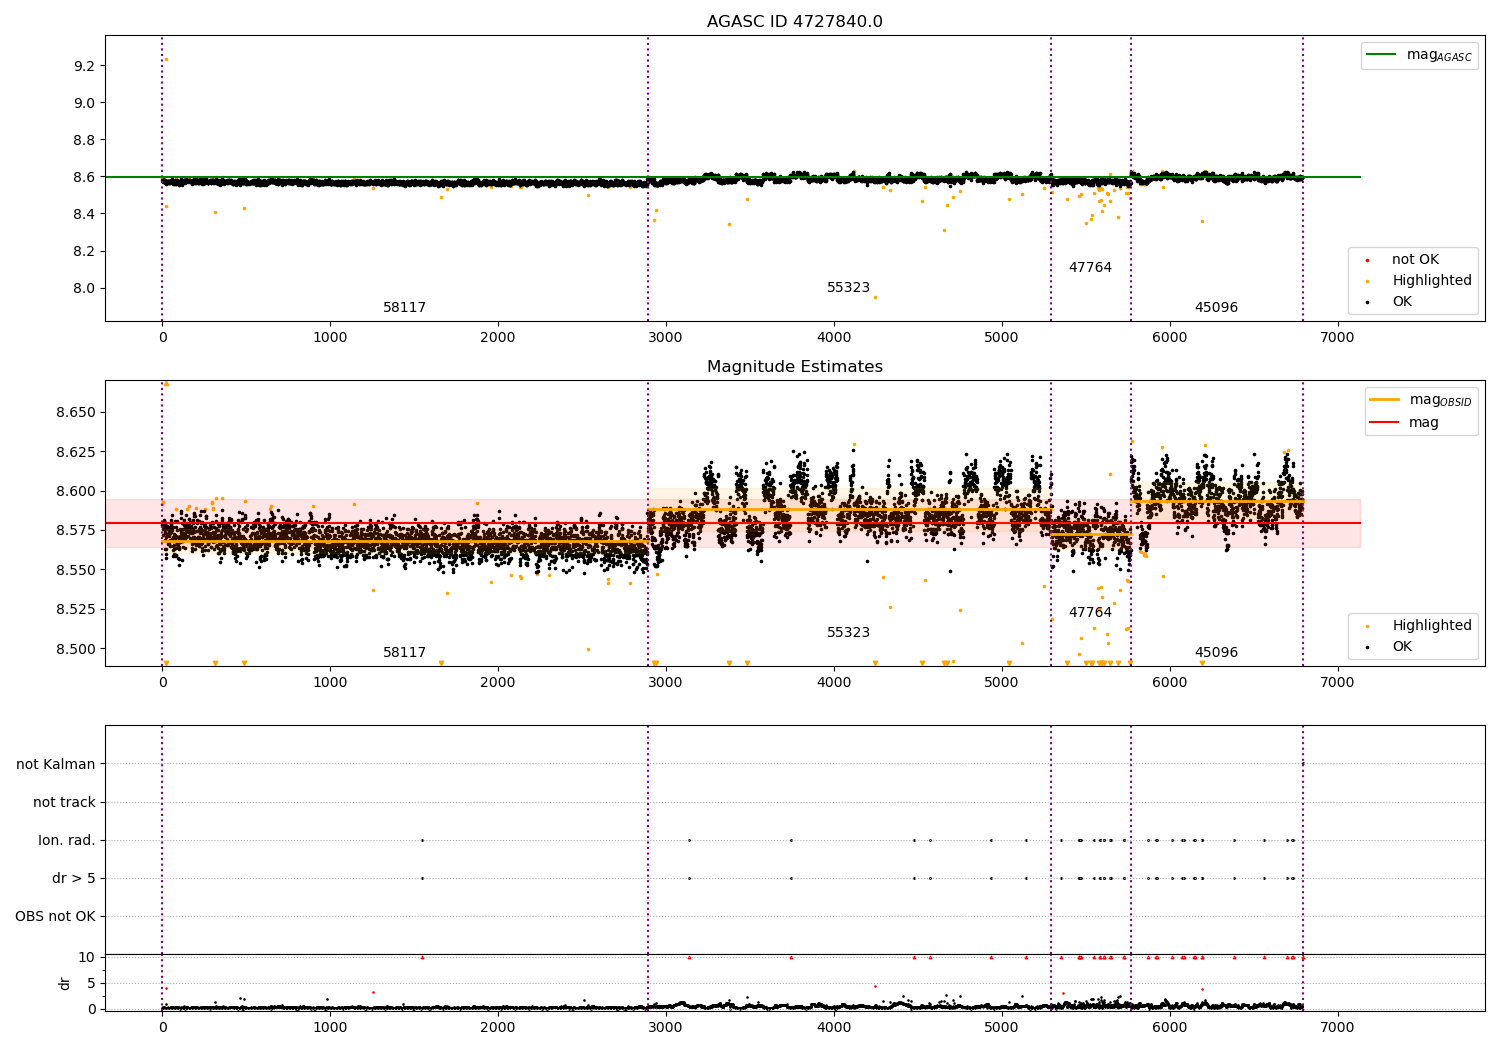Click the obsid label 58117 in top plot
The height and width of the screenshot is (1050, 1500).
(404, 308)
